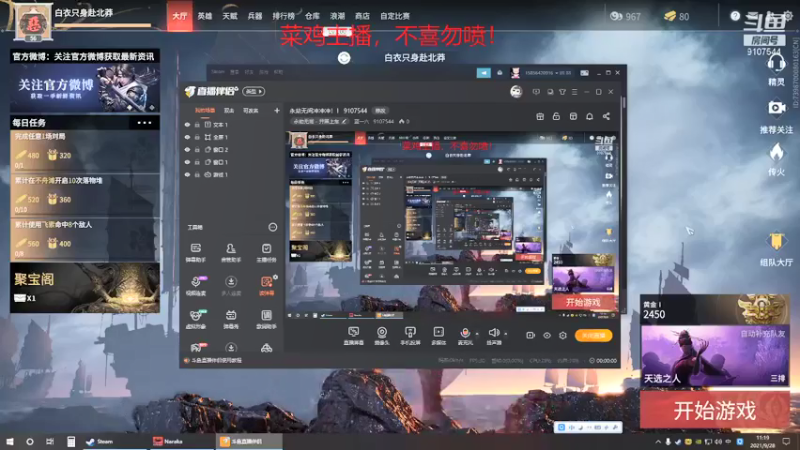Open the multi-person download tool icon
The width and height of the screenshot is (800, 450).
[x=231, y=286]
